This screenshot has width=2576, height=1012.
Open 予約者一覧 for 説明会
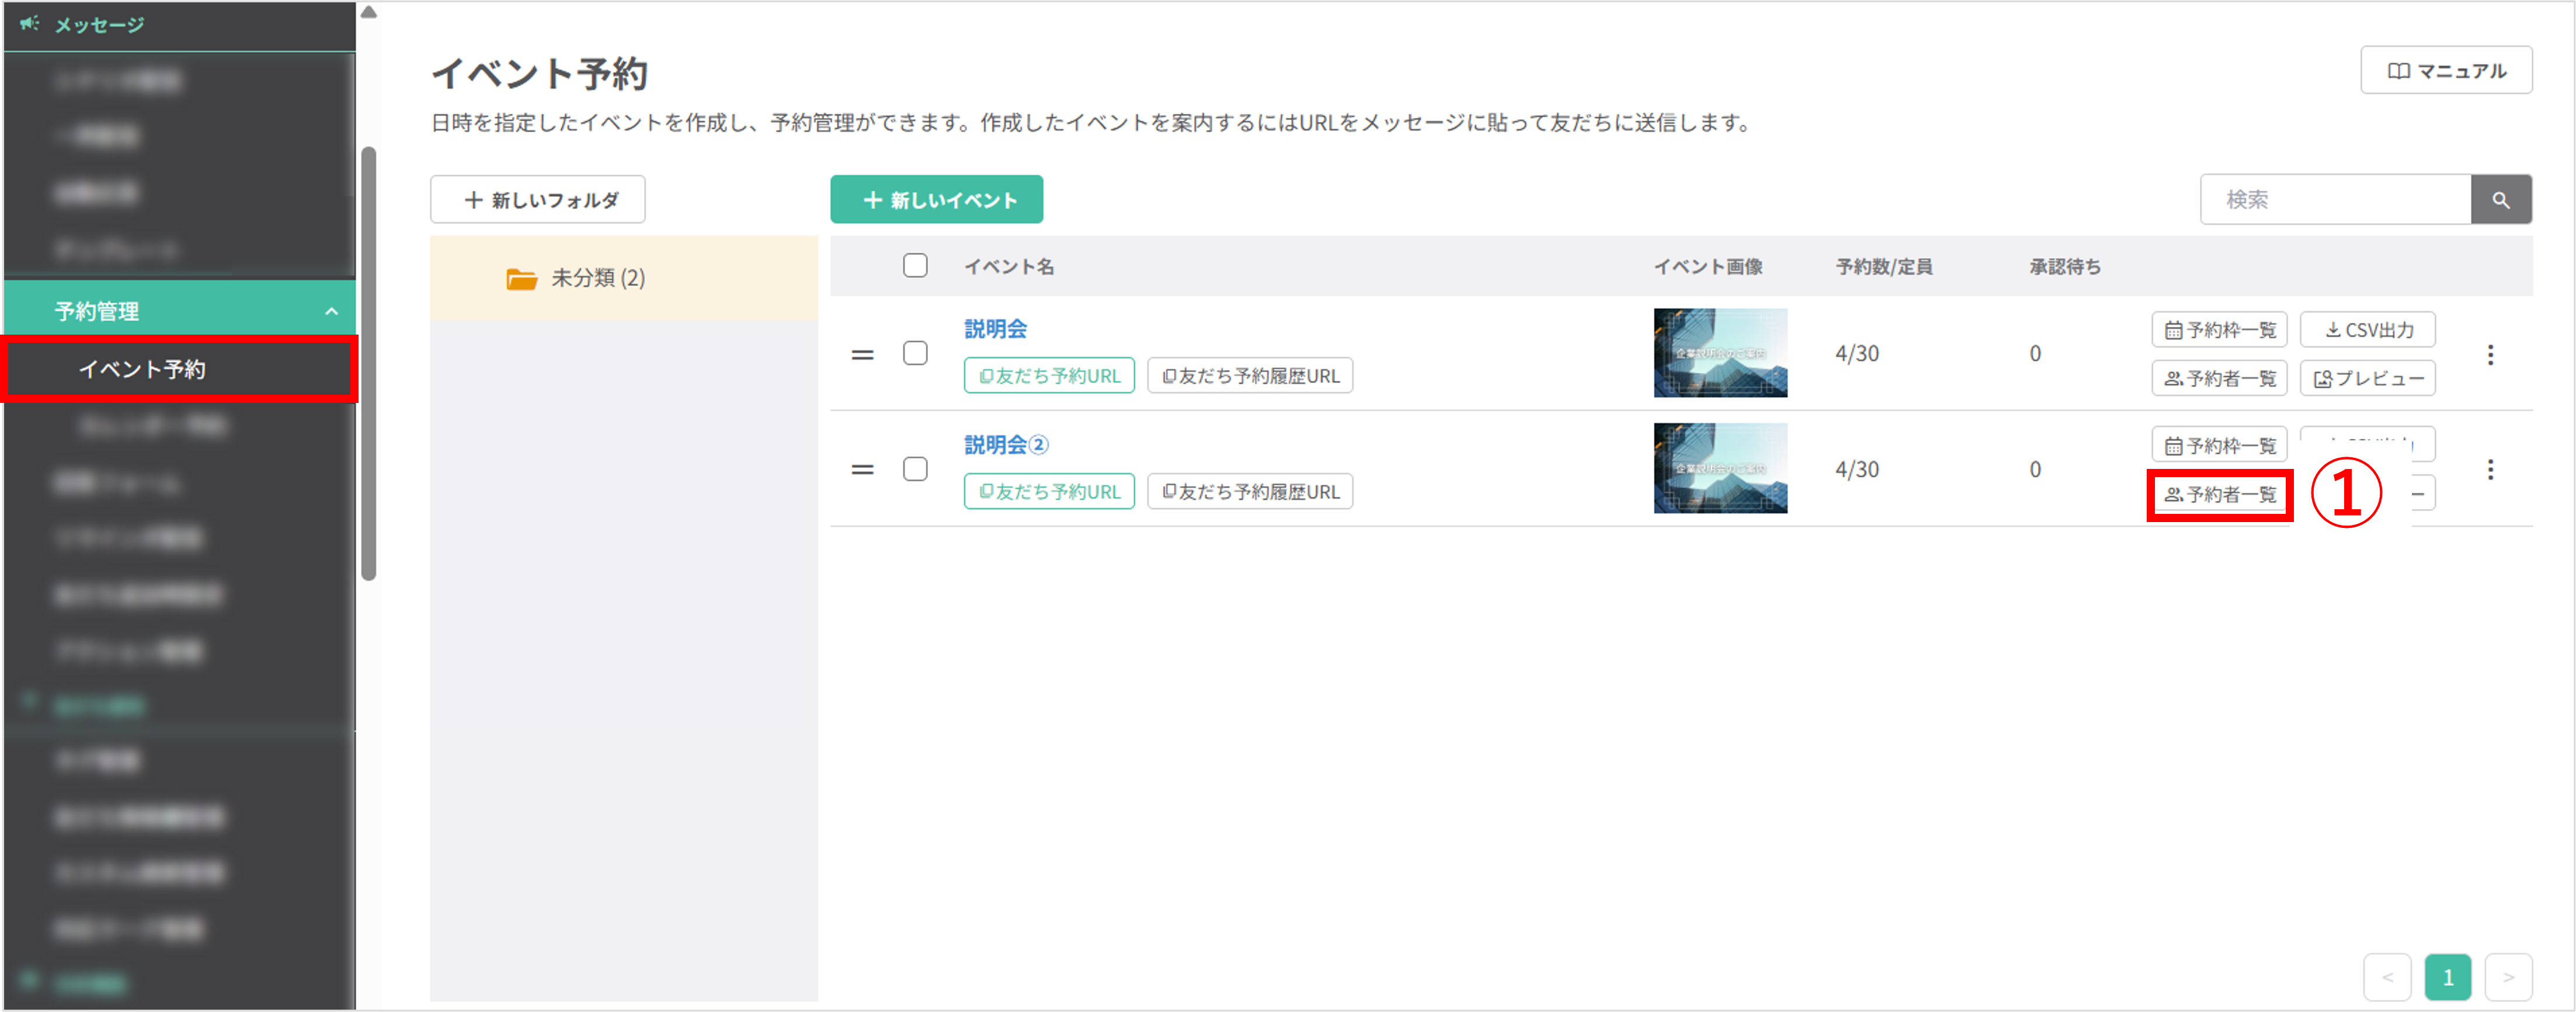2219,379
